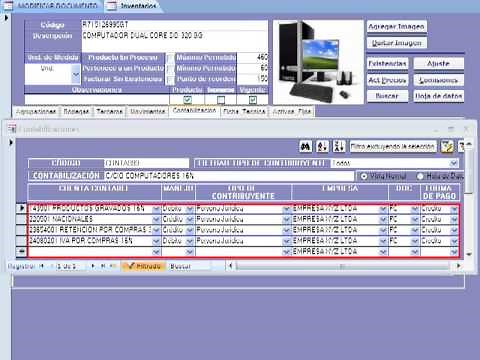Screen dimensions: 480x360
Task: Open Filtrar Tipo de Contribuyente dropdown
Action: pos(453,163)
